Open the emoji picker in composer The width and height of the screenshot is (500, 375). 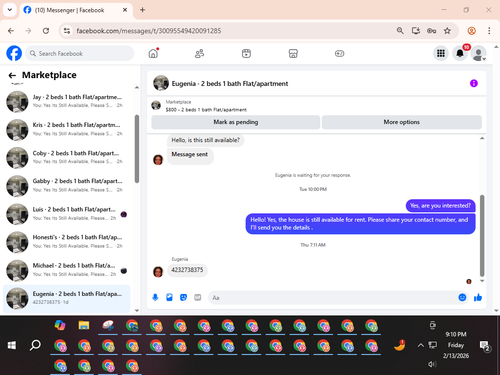coord(462,297)
